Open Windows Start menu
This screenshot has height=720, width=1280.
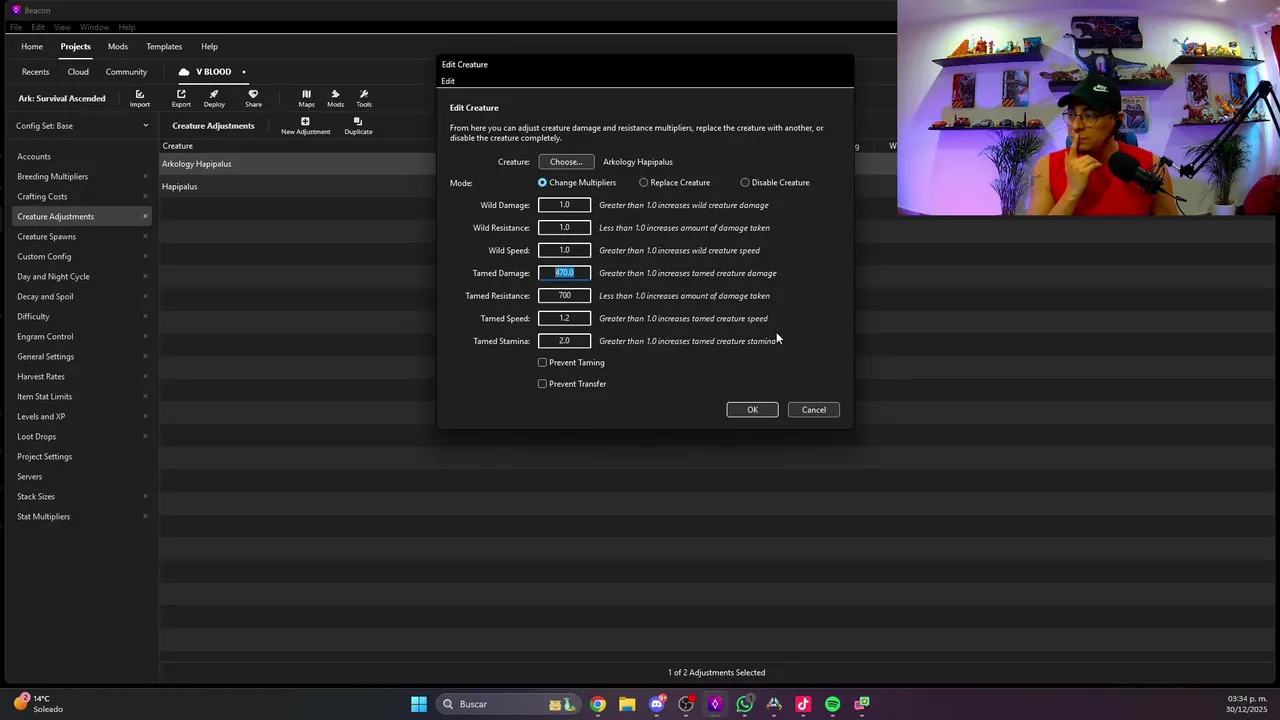click(x=419, y=704)
